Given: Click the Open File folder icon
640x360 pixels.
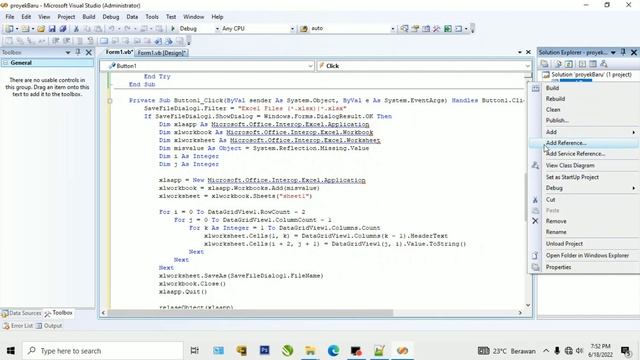Looking at the screenshot, I should (x=41, y=29).
